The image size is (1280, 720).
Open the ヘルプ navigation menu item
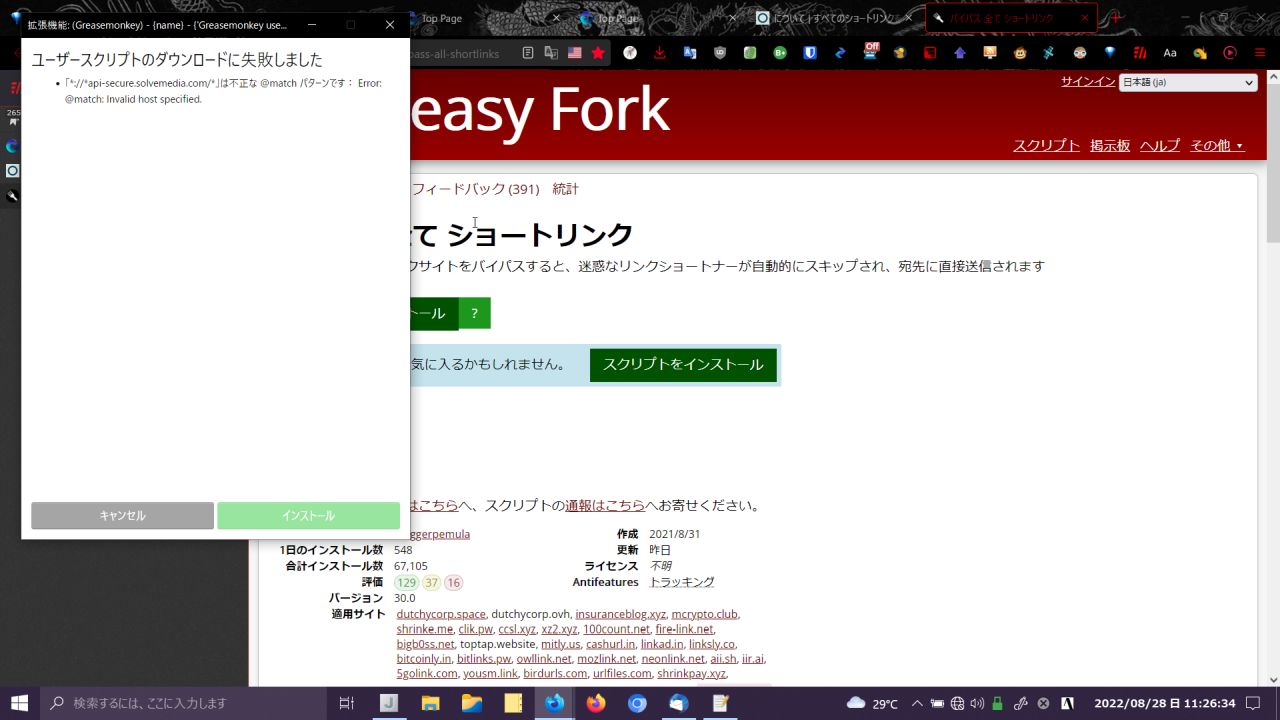1160,146
